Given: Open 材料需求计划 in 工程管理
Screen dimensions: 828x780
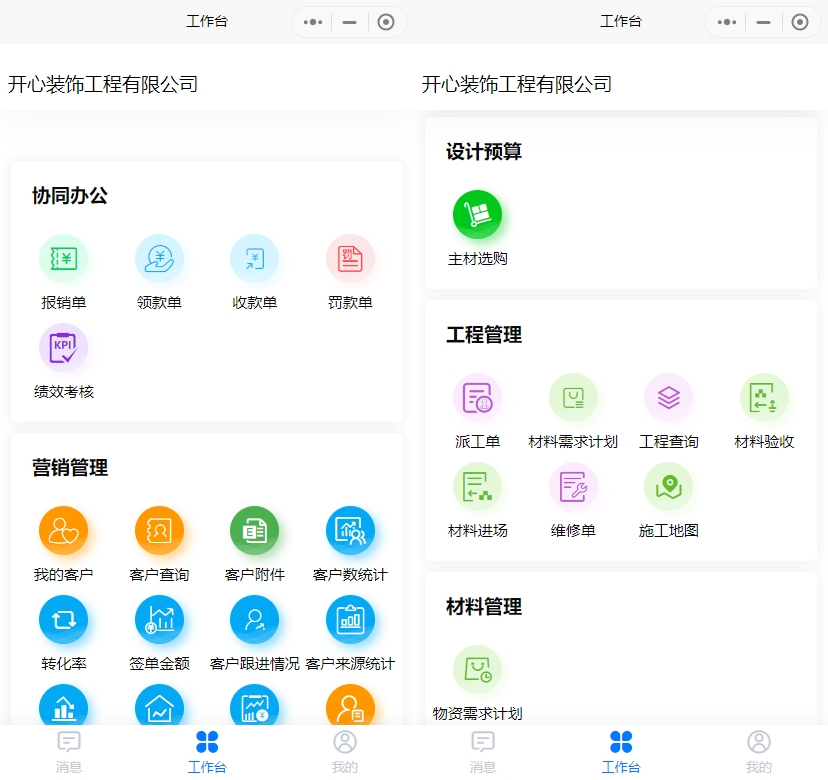Looking at the screenshot, I should coord(573,398).
